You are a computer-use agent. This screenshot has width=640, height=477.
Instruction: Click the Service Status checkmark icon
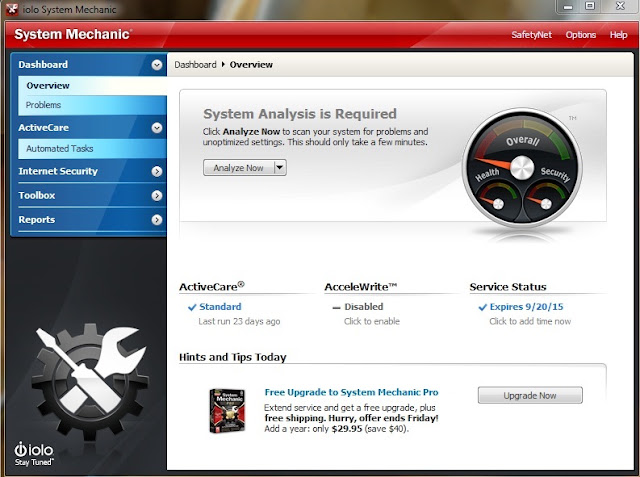pyautogui.click(x=482, y=307)
